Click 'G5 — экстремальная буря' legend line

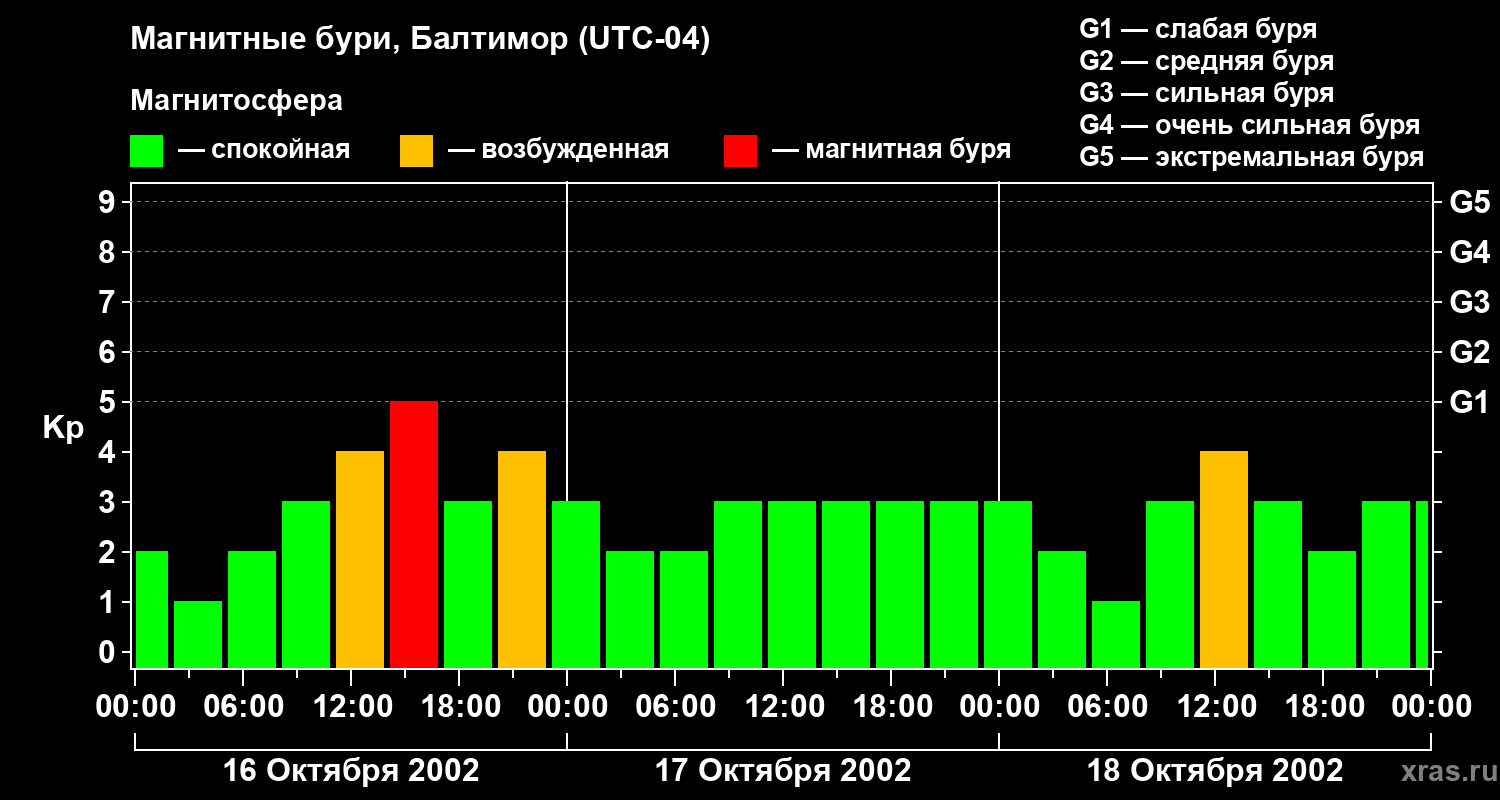tap(1251, 157)
